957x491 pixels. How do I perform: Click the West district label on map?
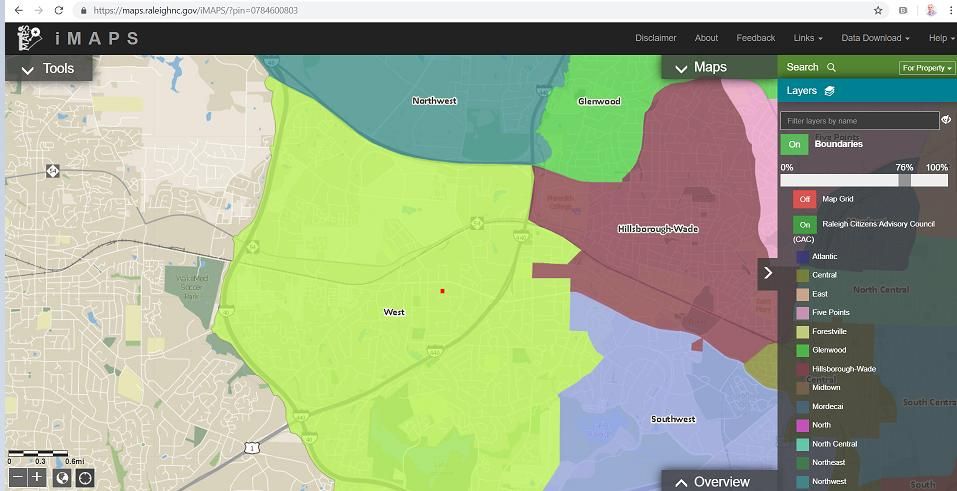tap(394, 312)
